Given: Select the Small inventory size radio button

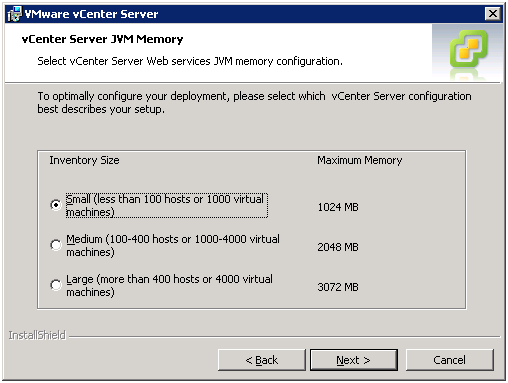Looking at the screenshot, I should [56, 205].
